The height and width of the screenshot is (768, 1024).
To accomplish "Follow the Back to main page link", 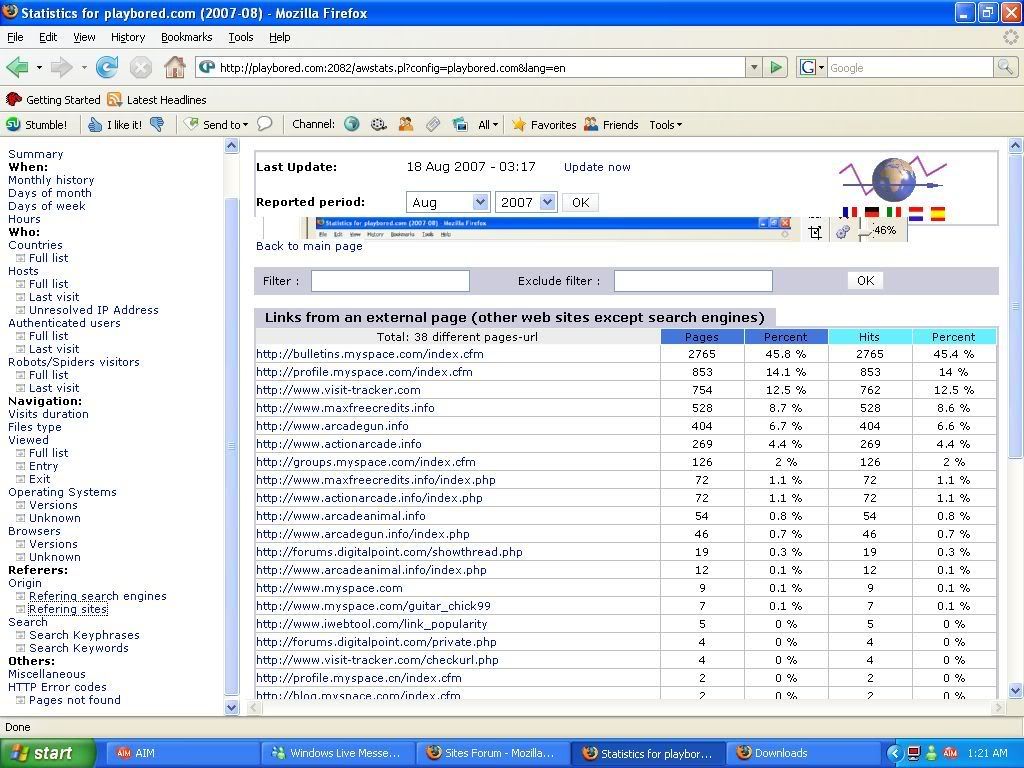I will coord(309,246).
